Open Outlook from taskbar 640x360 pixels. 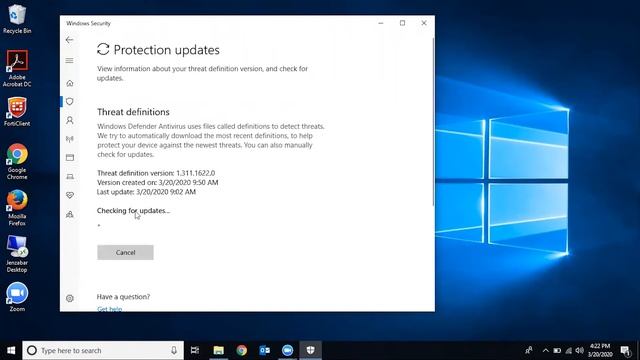[264, 350]
